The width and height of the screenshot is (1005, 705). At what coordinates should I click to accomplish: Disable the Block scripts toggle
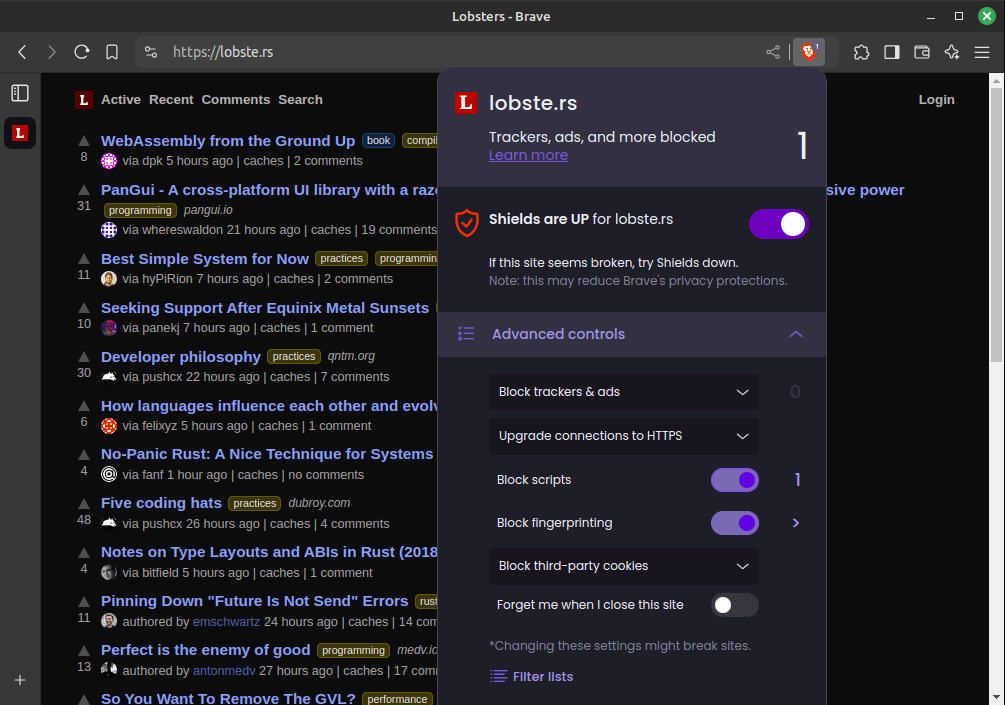click(x=735, y=480)
